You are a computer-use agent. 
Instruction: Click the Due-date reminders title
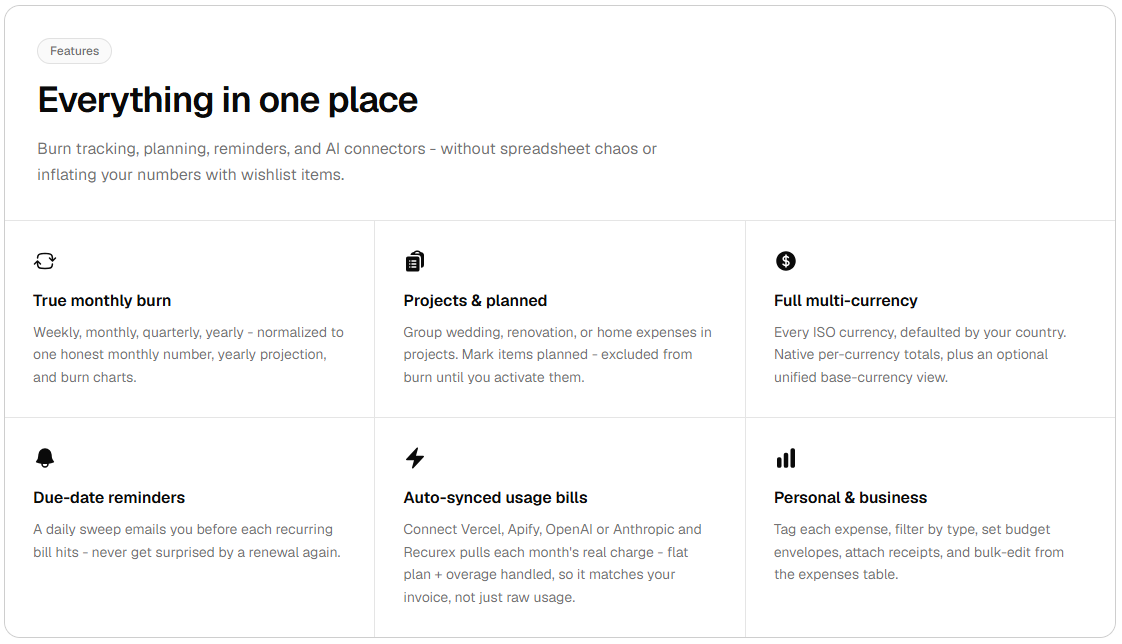click(109, 497)
